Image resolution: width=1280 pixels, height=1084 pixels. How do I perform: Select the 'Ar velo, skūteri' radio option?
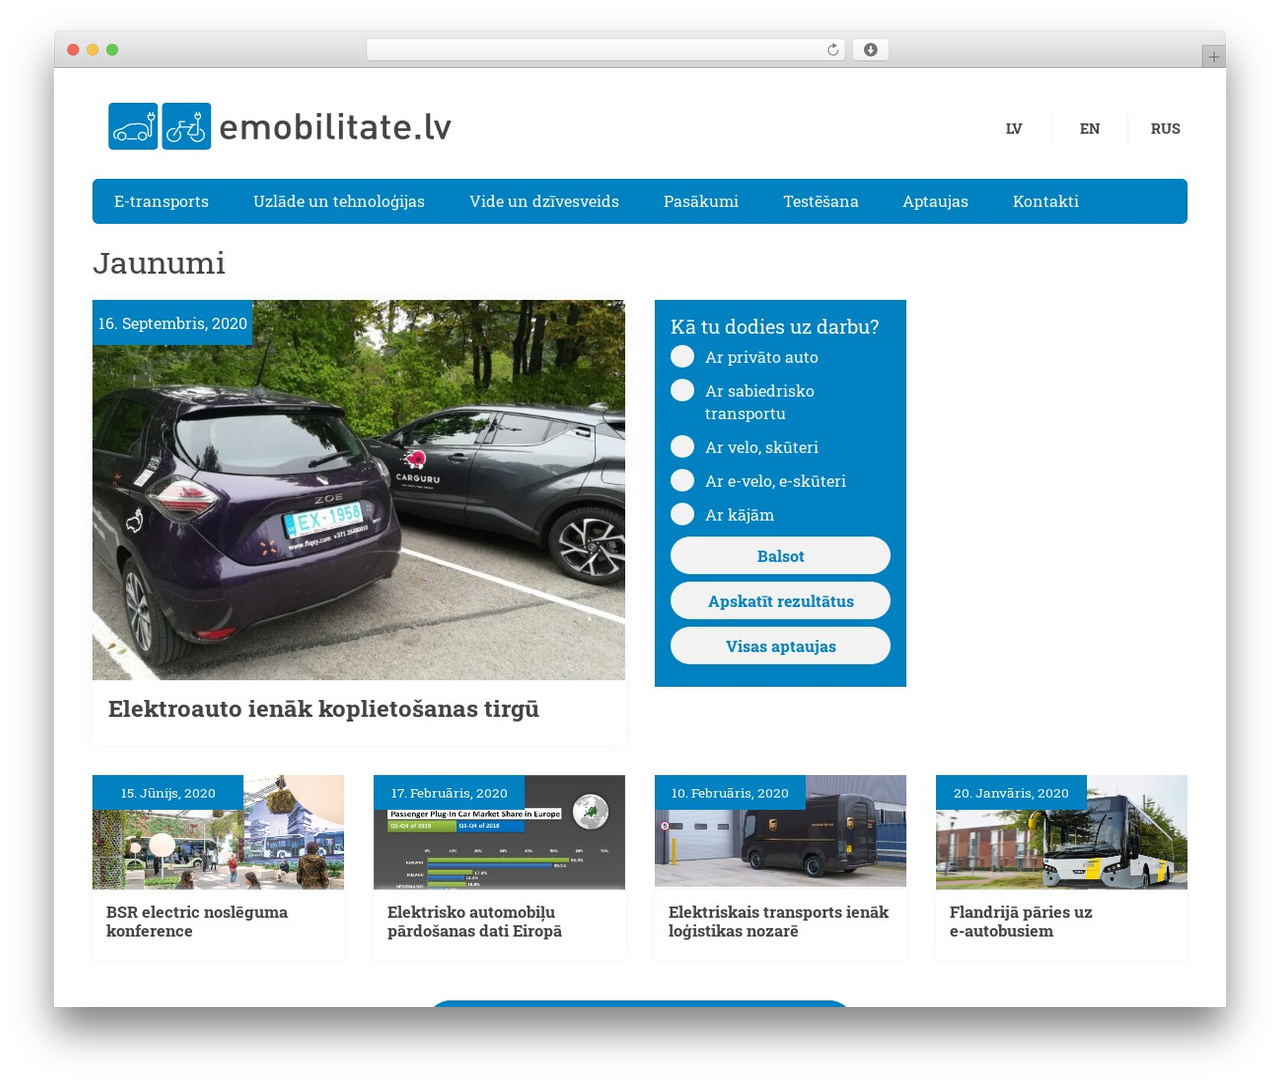[682, 447]
